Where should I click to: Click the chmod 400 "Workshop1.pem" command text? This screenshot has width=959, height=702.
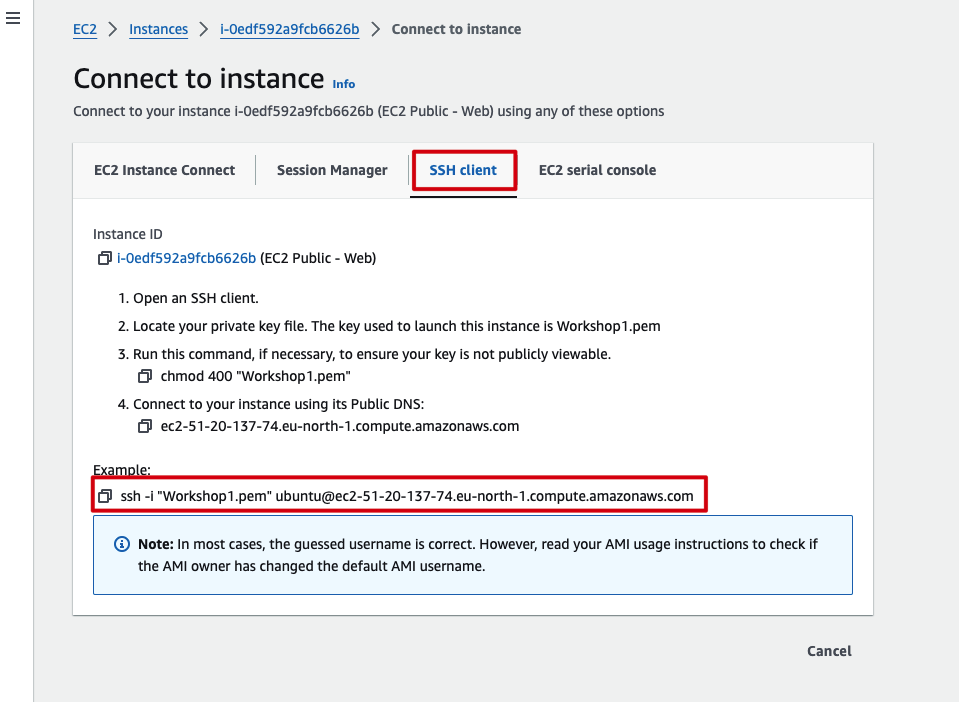256,376
